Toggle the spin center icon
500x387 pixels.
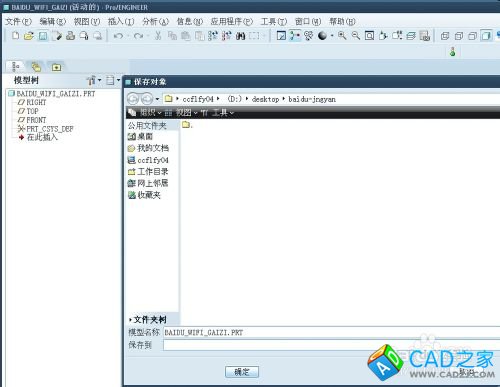(295, 35)
